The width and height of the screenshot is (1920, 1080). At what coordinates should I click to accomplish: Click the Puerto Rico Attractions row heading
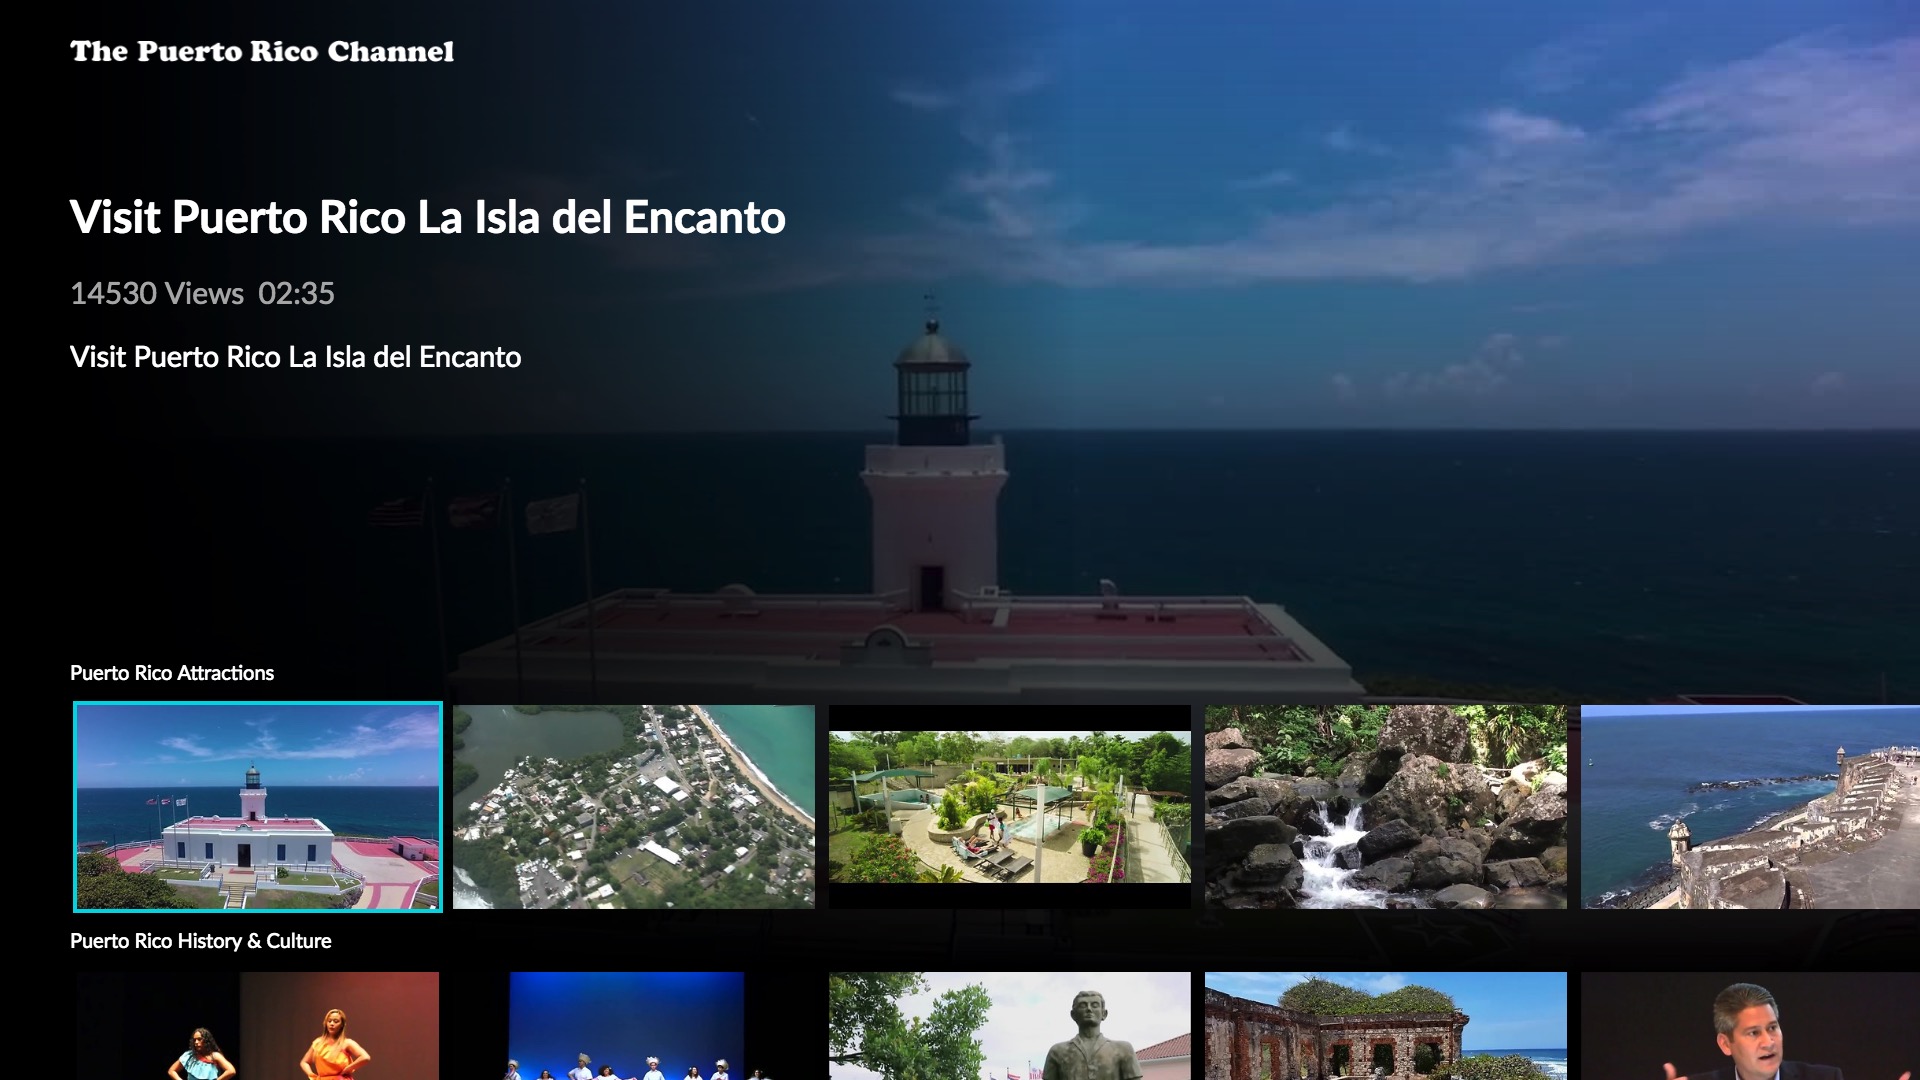tap(172, 673)
